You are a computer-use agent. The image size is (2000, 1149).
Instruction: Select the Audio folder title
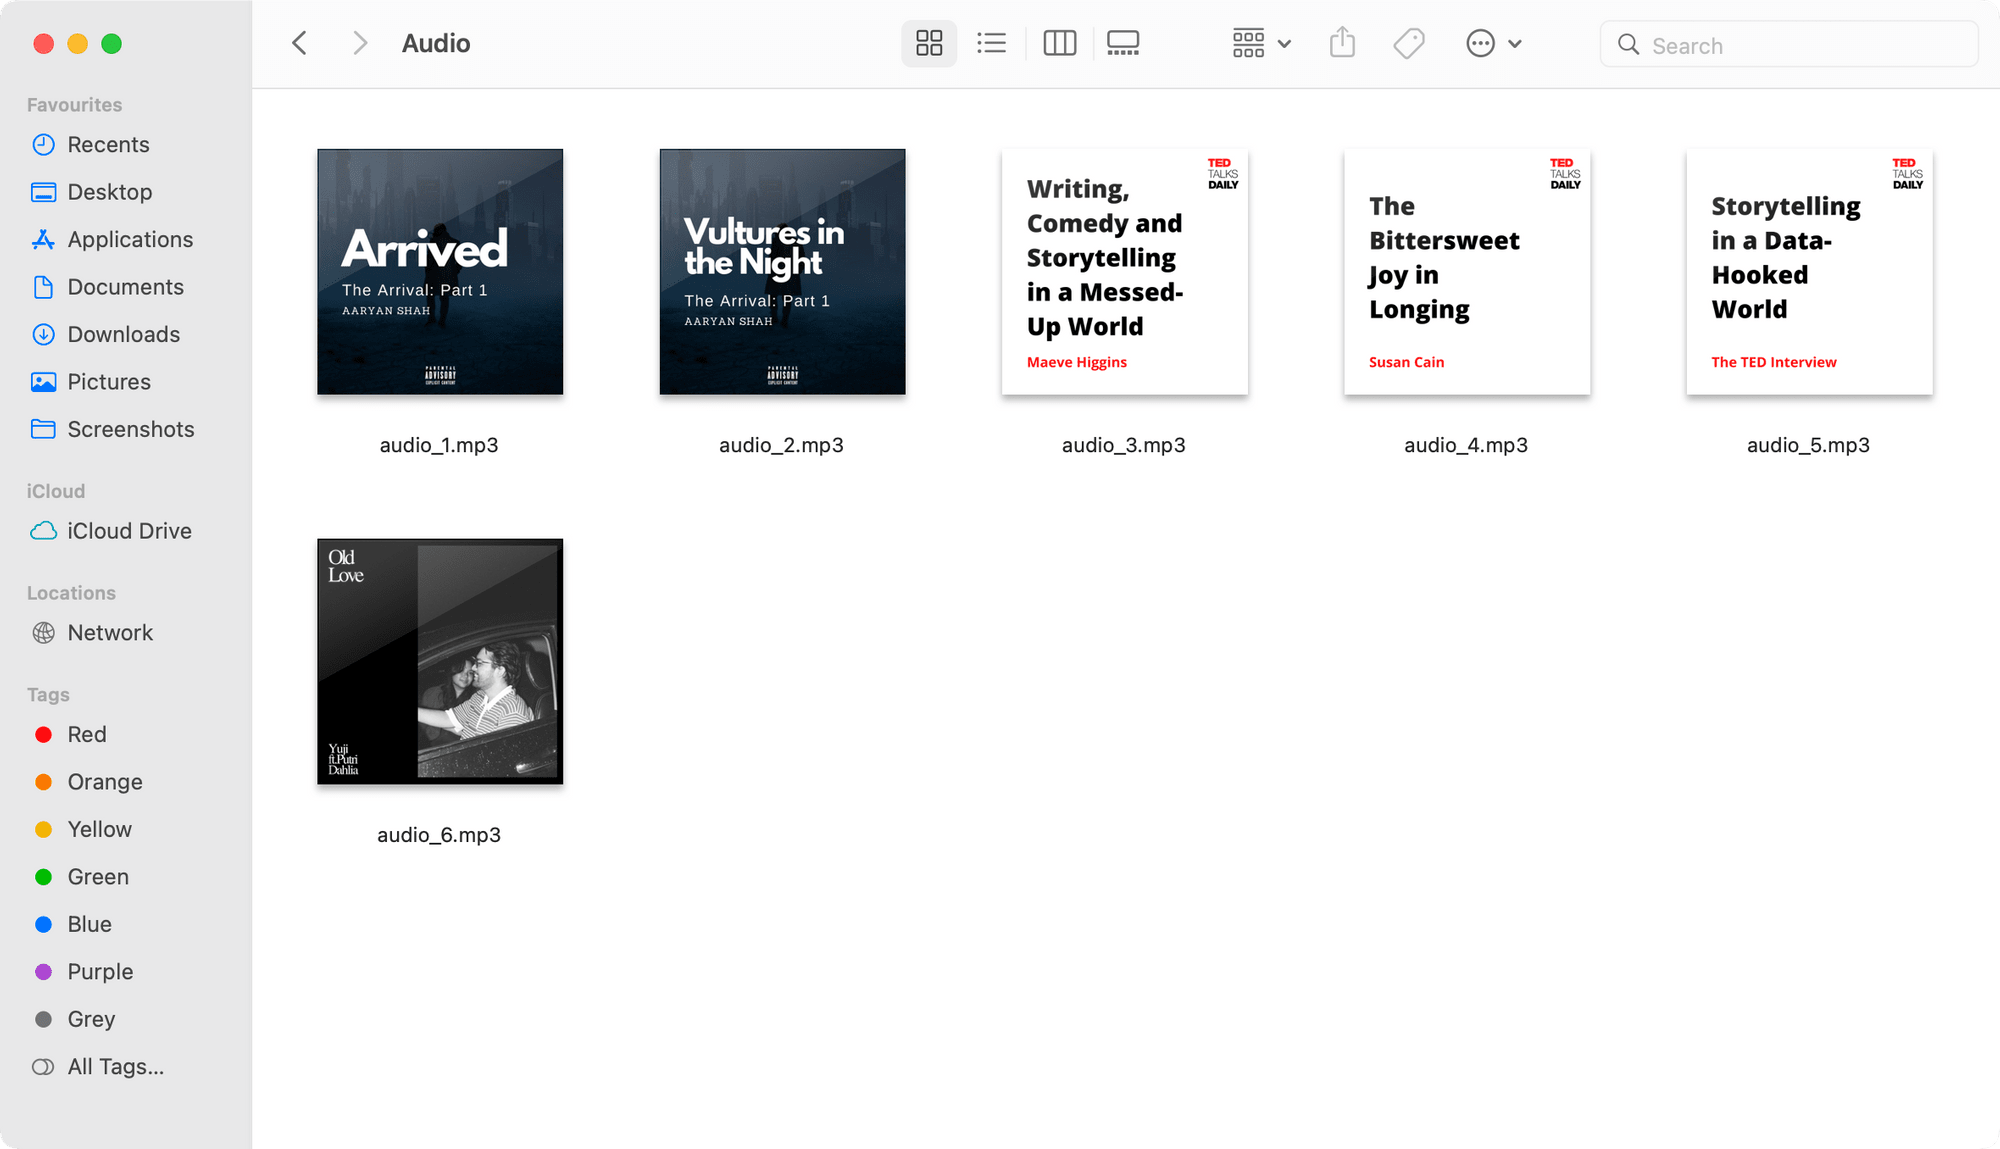click(x=435, y=43)
